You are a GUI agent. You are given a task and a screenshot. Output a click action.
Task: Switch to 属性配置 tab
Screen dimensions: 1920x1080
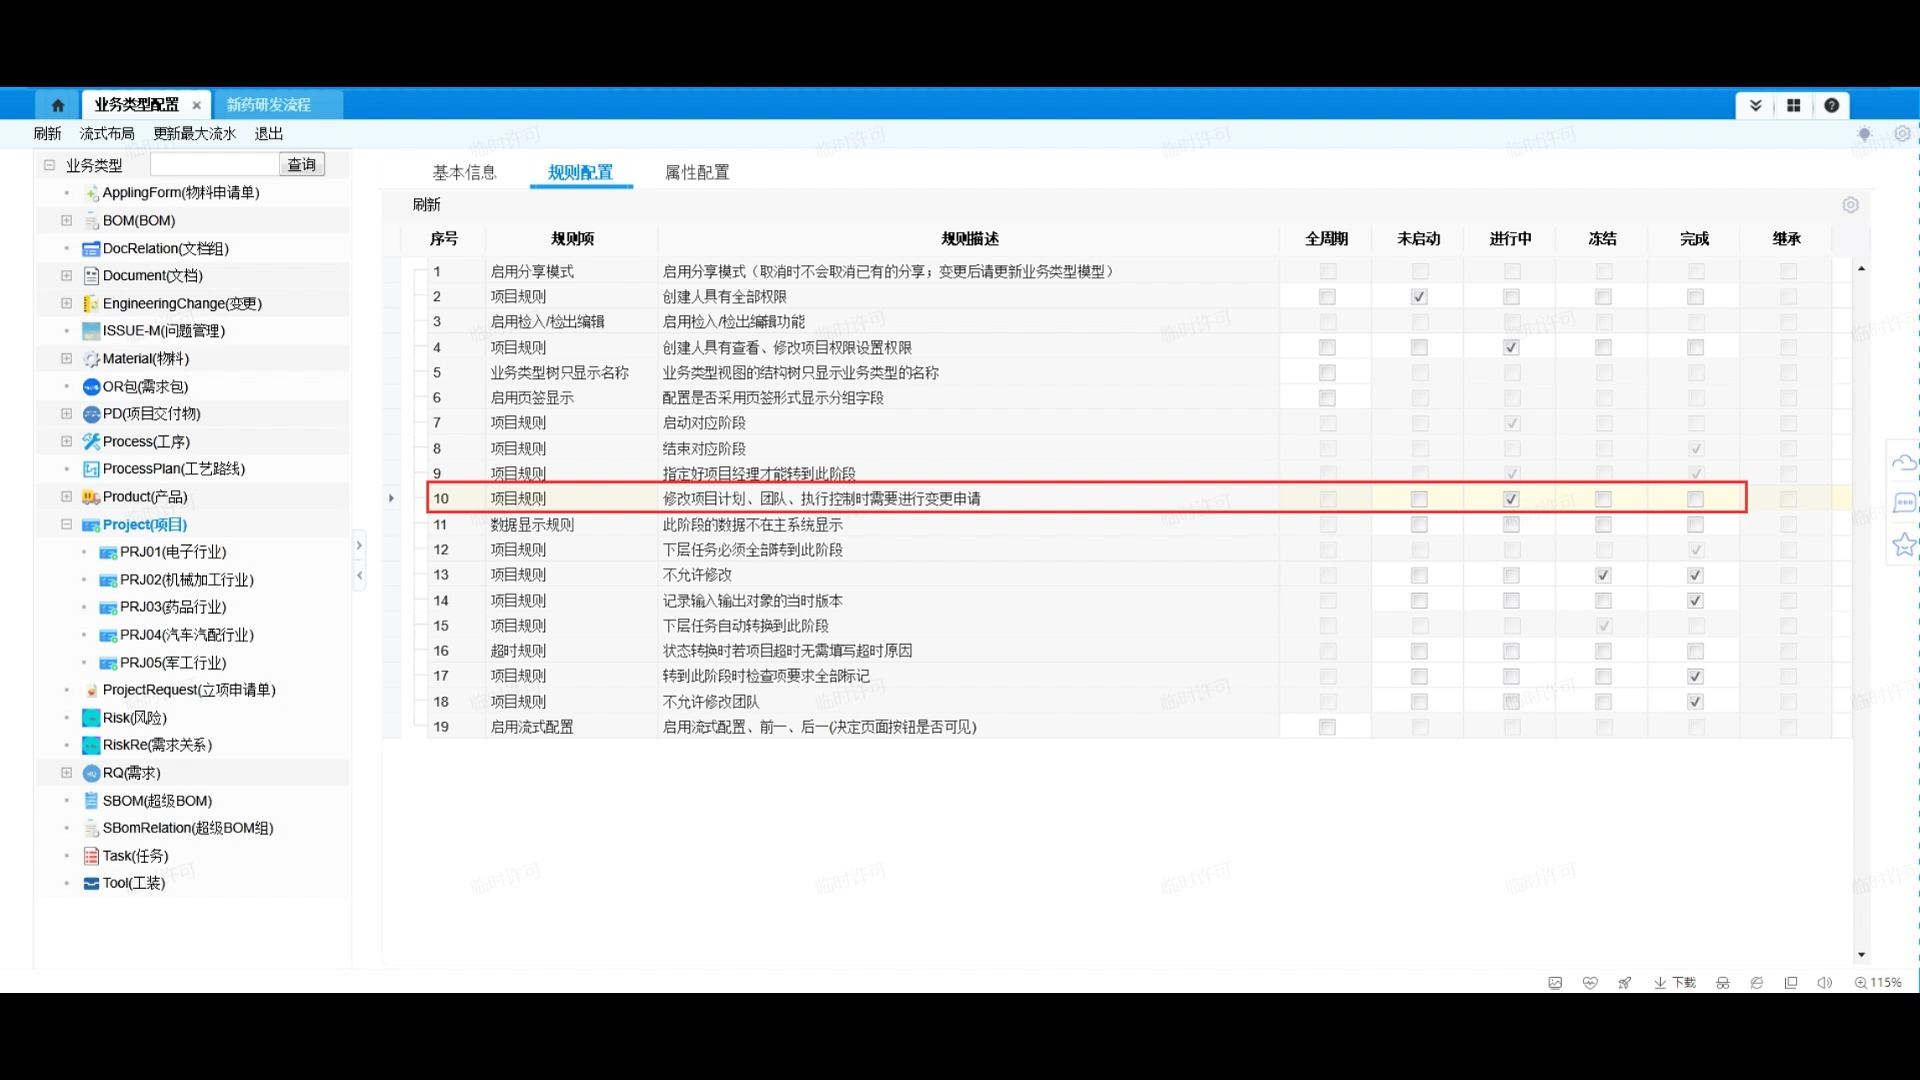tap(697, 172)
